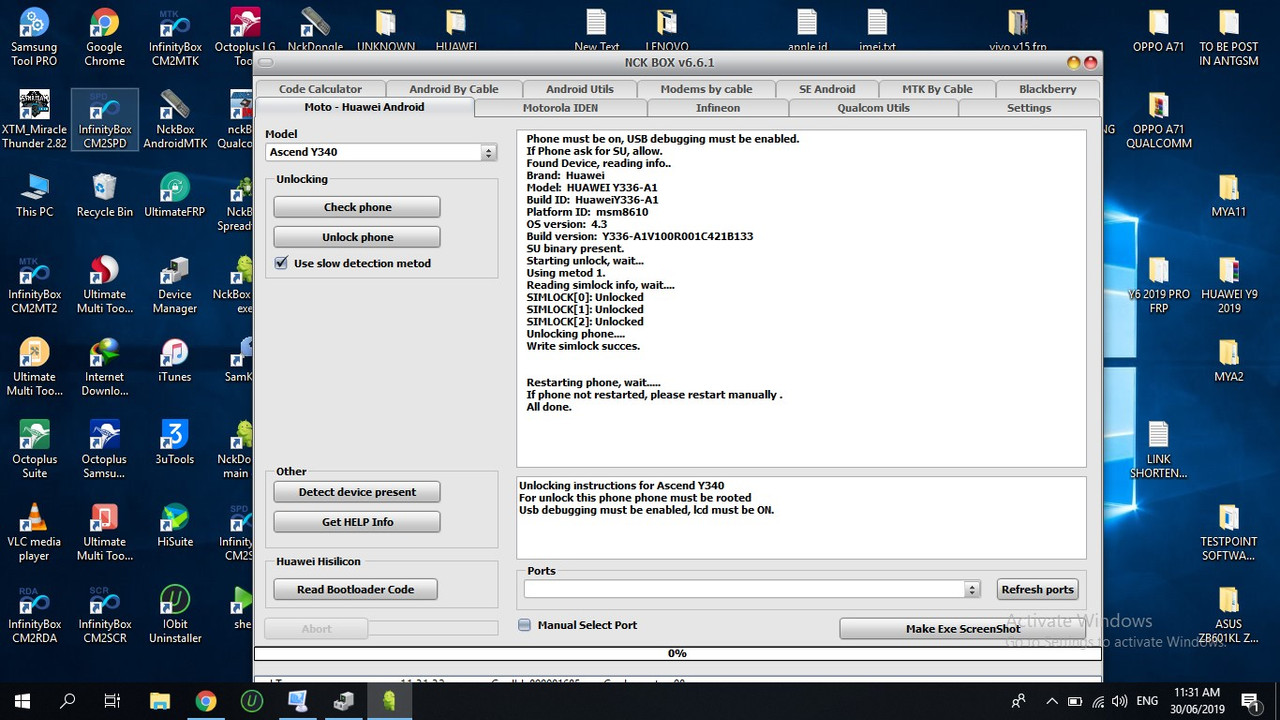The height and width of the screenshot is (720, 1280).
Task: Open Octoplus Suite desktop icon
Action: point(34,450)
